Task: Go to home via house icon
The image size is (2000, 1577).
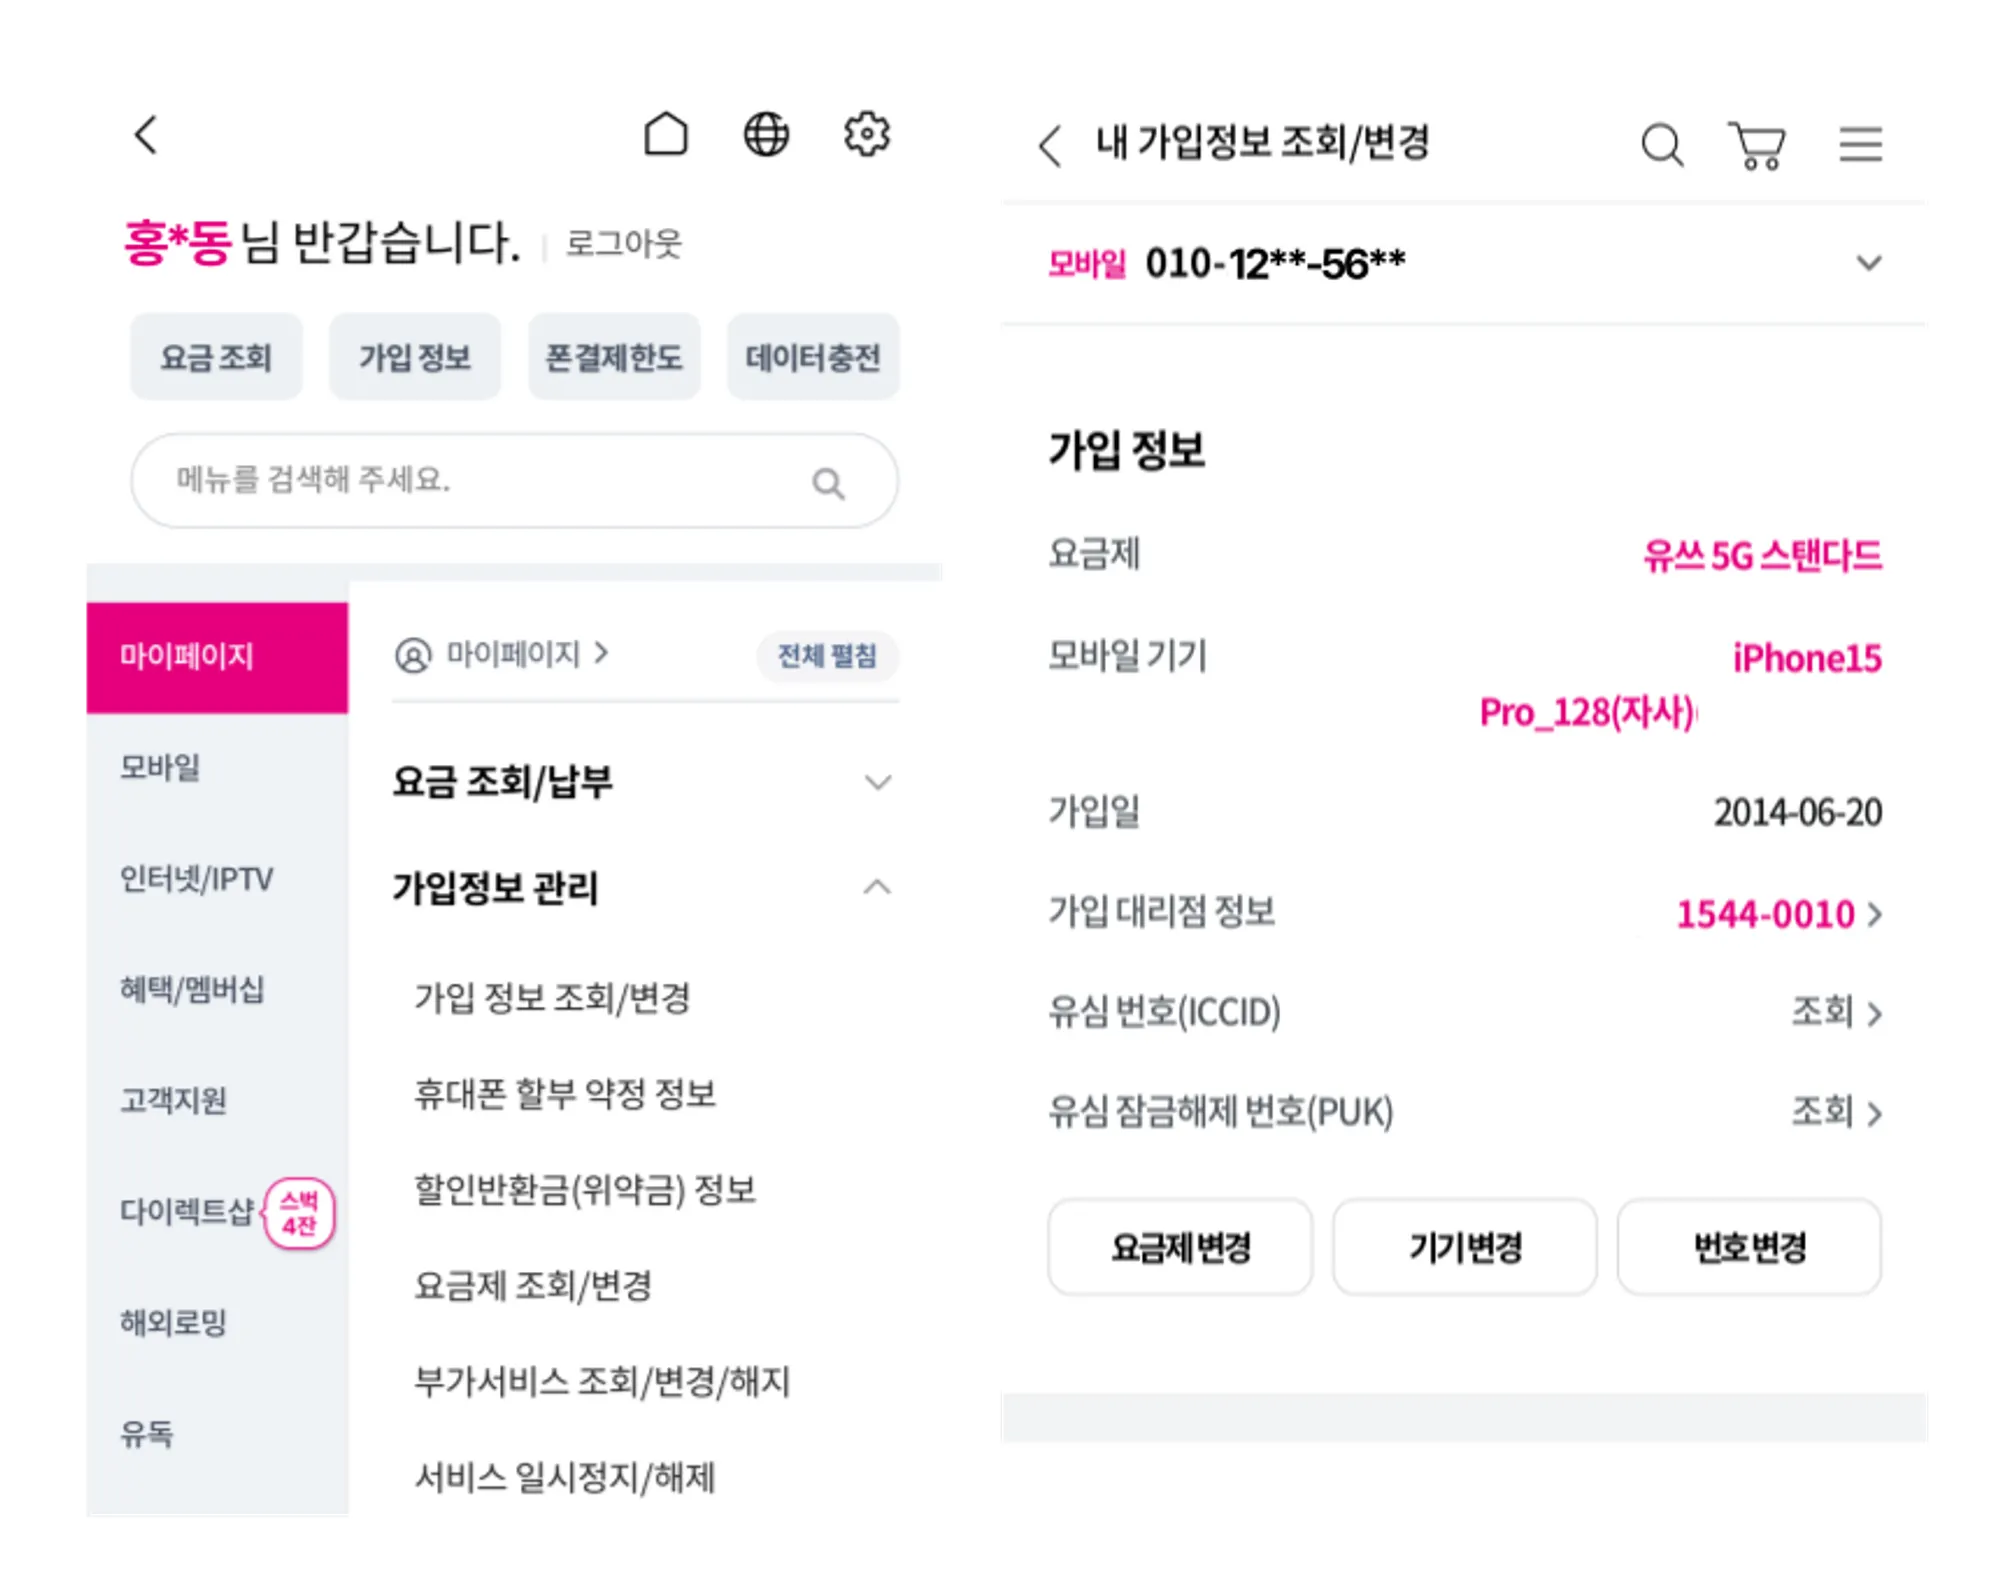Action: [x=665, y=134]
